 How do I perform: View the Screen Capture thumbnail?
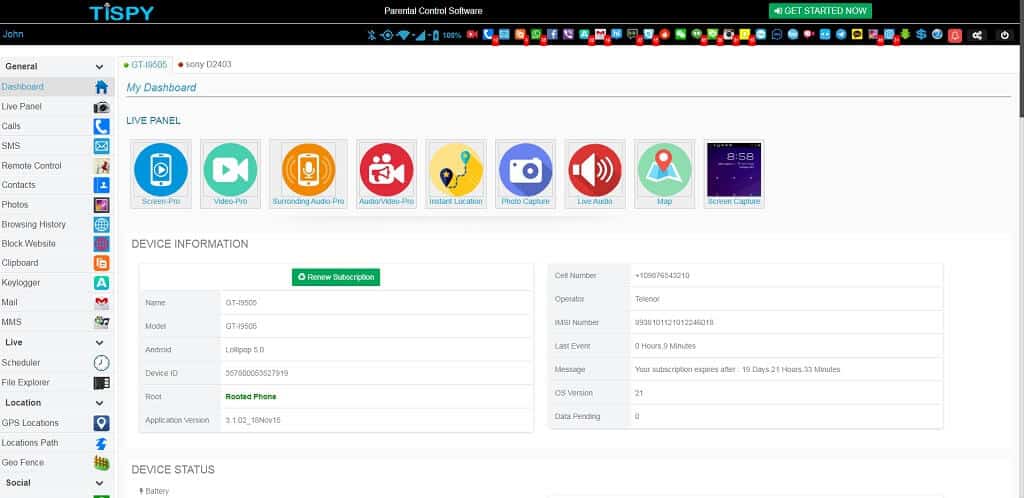pos(734,174)
